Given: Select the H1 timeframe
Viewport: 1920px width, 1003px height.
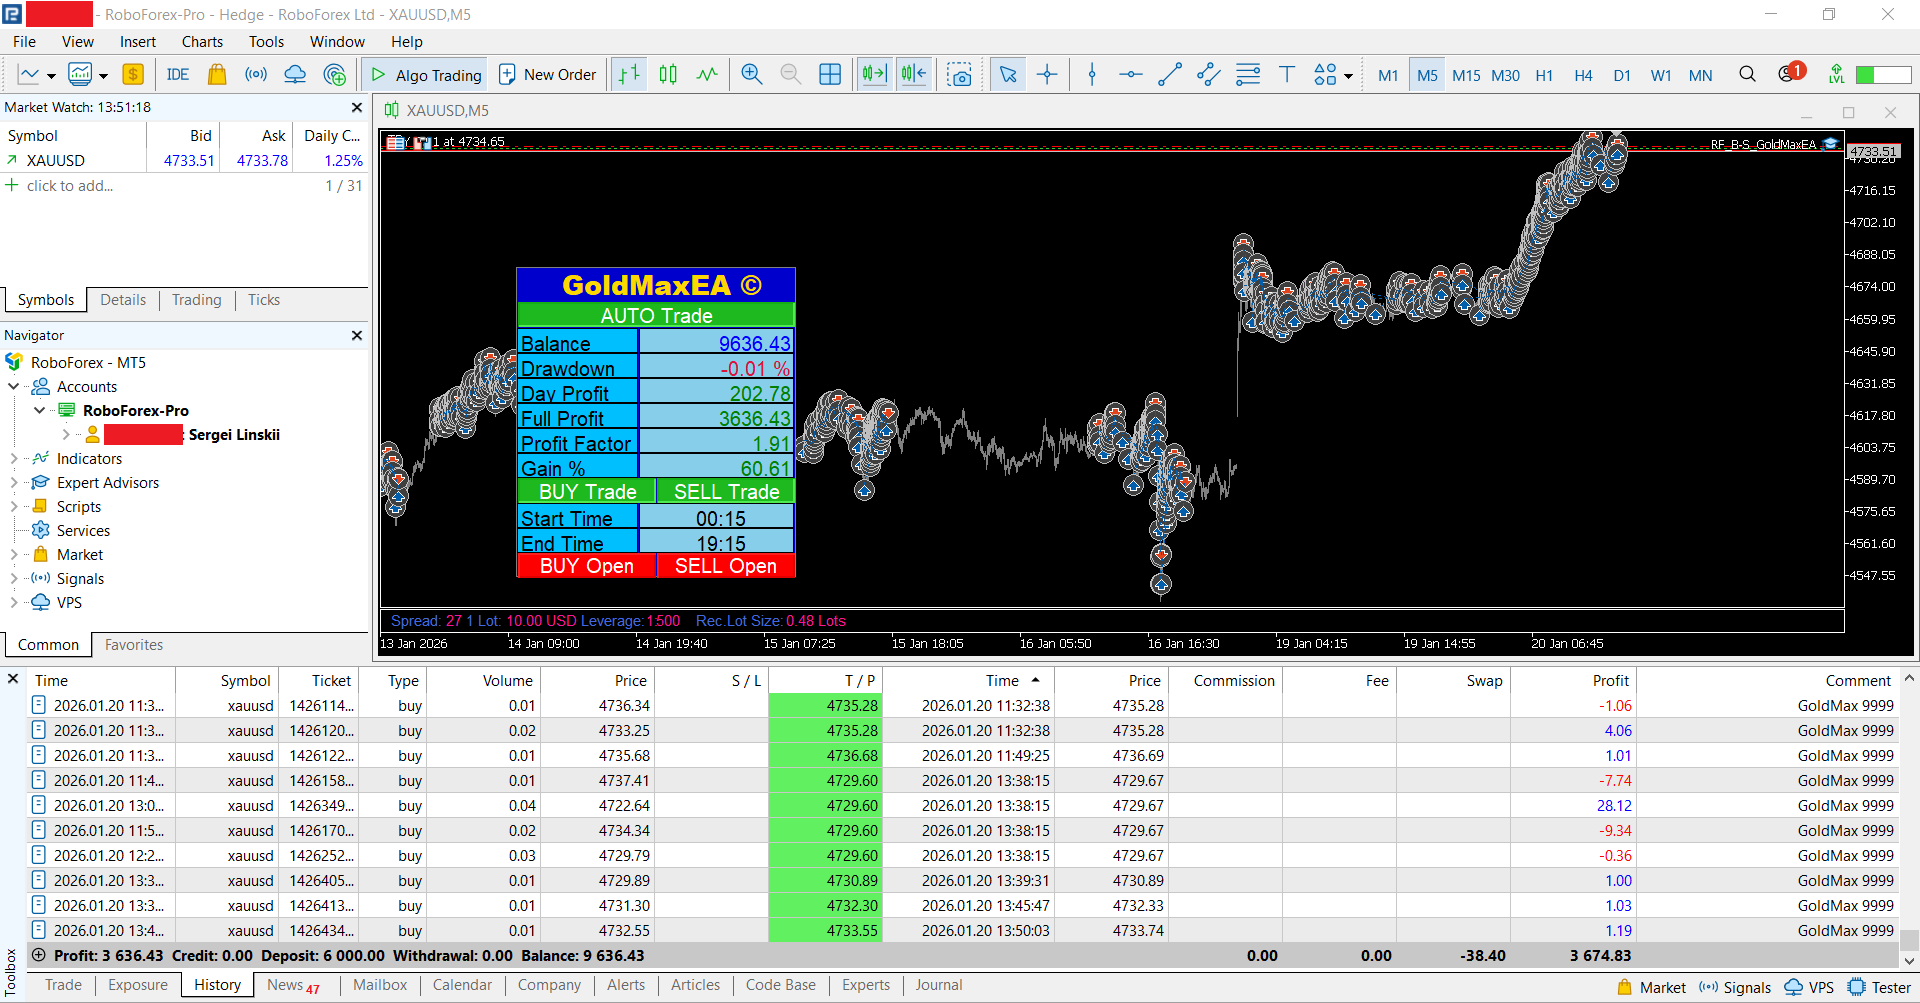Looking at the screenshot, I should click(1544, 76).
